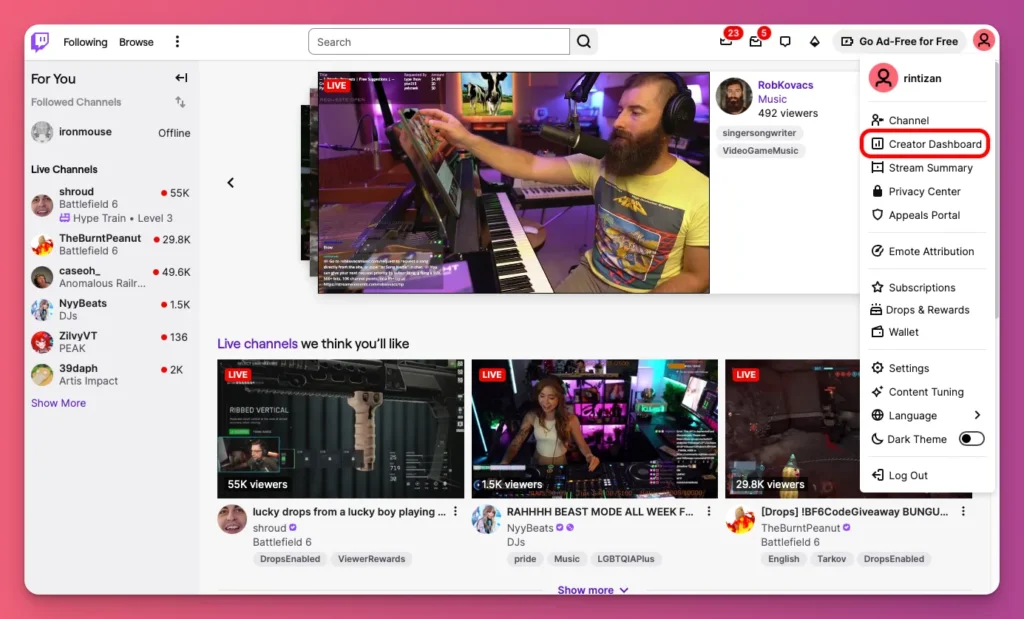
Task: Open NyyBeats 1.5K viewers stream thumbnail
Action: pyautogui.click(x=594, y=428)
